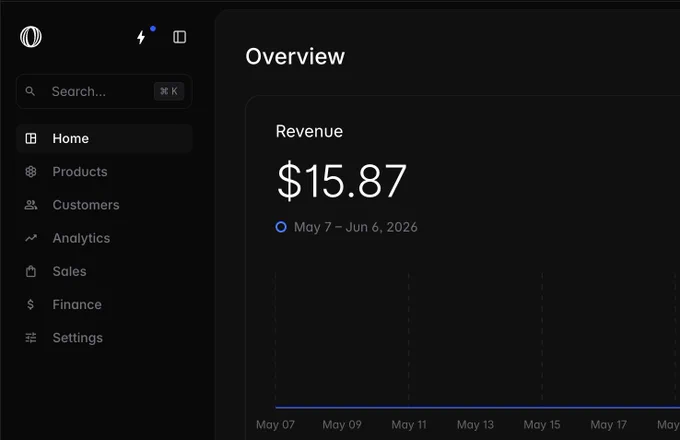Click the blue circle legend marker
The width and height of the screenshot is (680, 440).
281,227
